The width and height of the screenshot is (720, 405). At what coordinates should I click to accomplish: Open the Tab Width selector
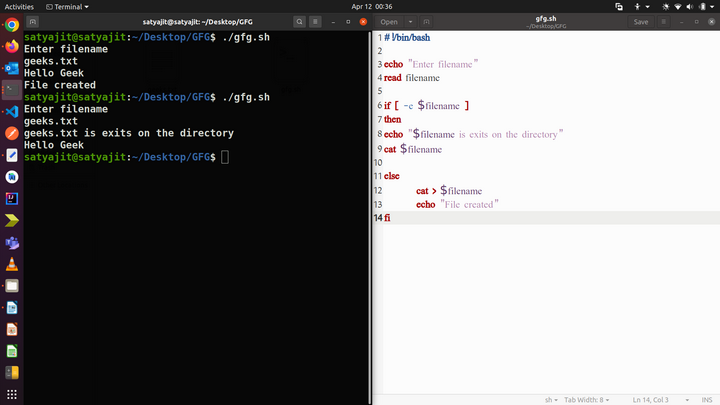tap(587, 398)
